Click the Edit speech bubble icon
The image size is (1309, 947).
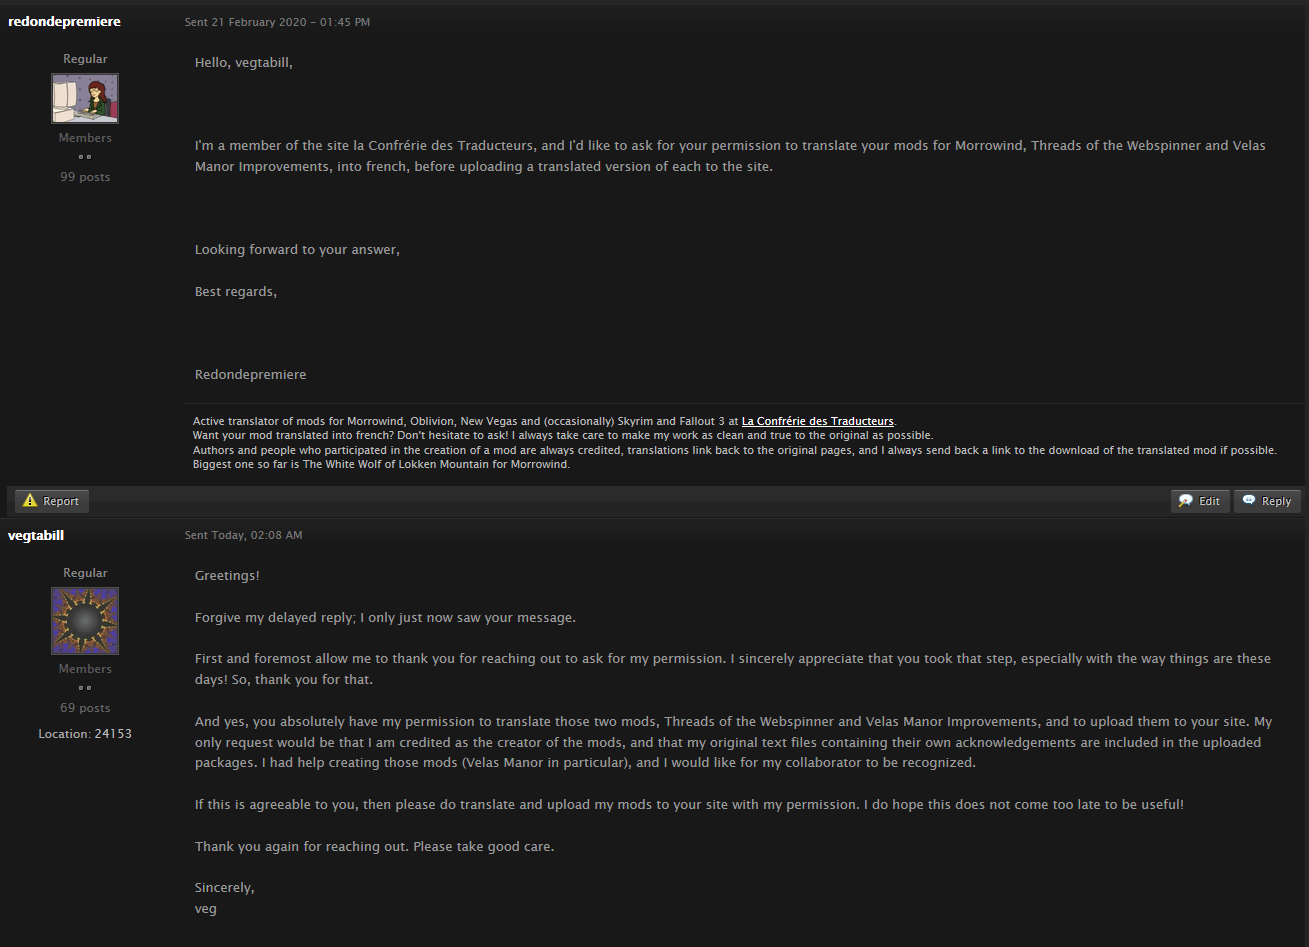[1186, 501]
